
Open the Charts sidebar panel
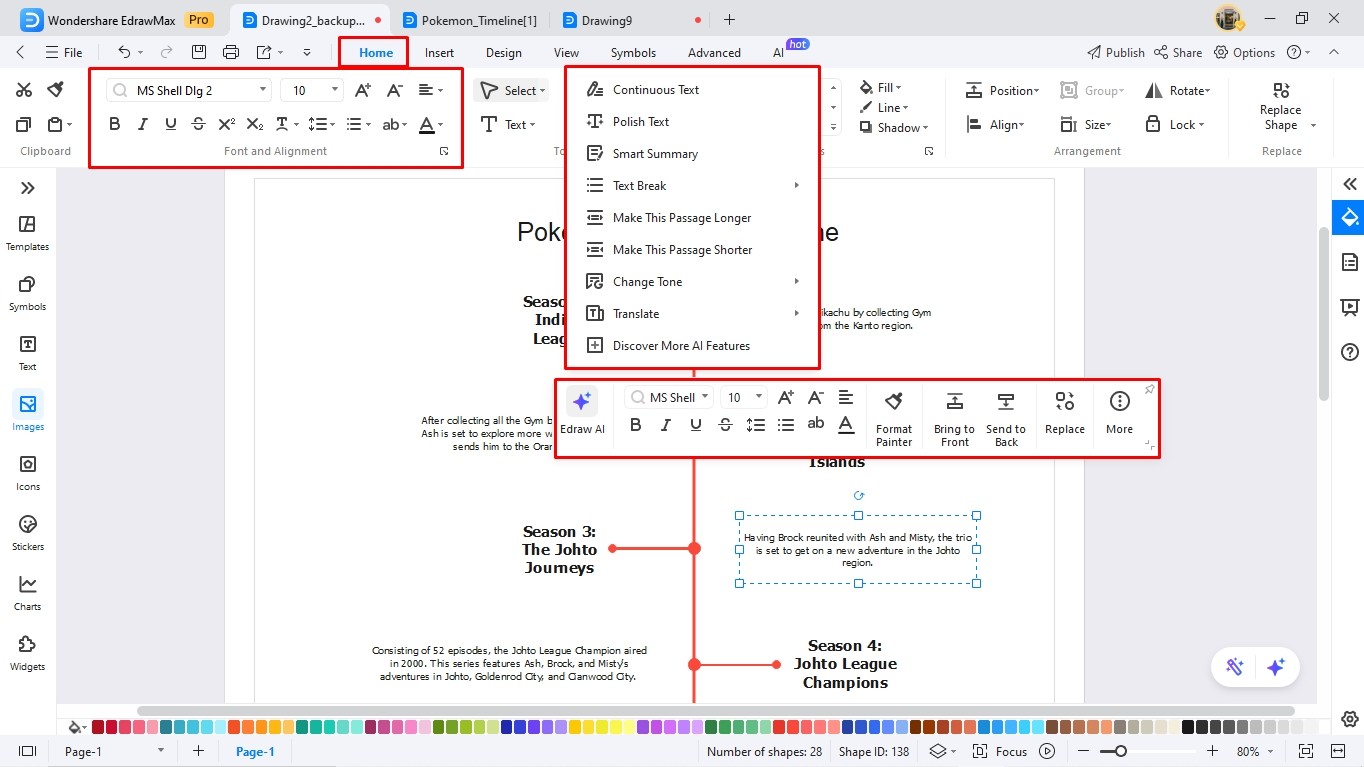[x=28, y=593]
